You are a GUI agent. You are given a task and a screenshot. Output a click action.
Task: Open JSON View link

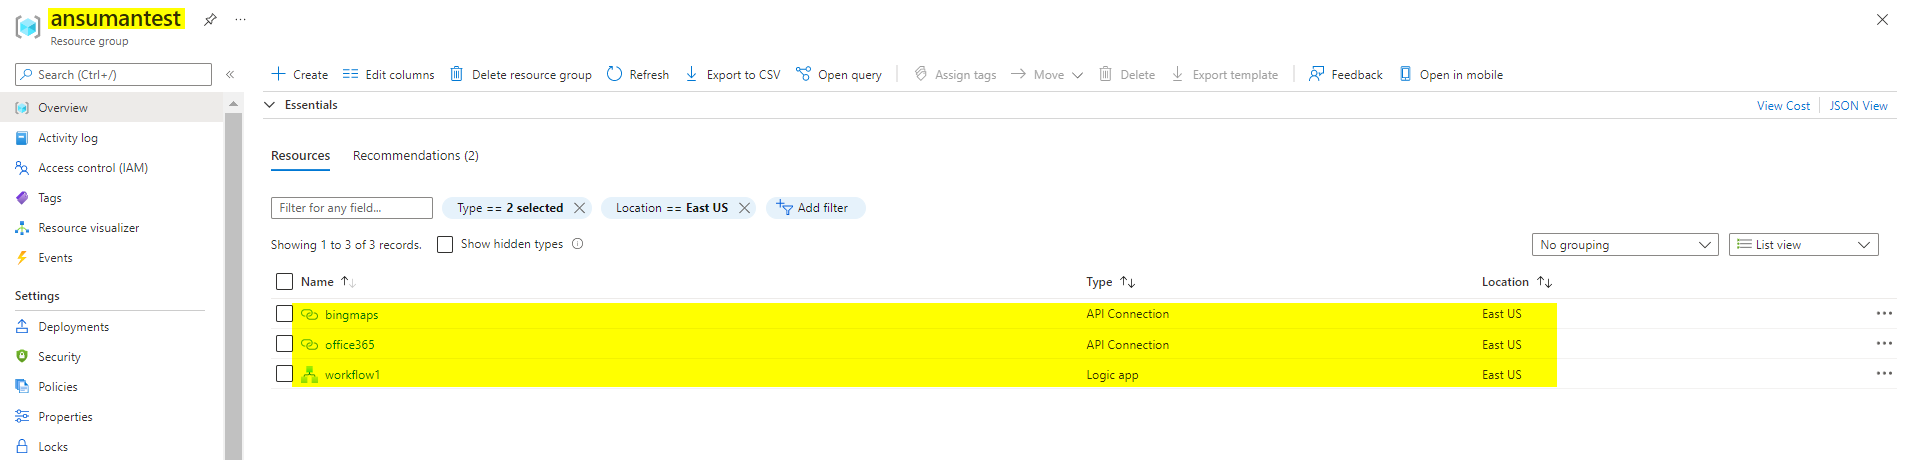coord(1858,106)
